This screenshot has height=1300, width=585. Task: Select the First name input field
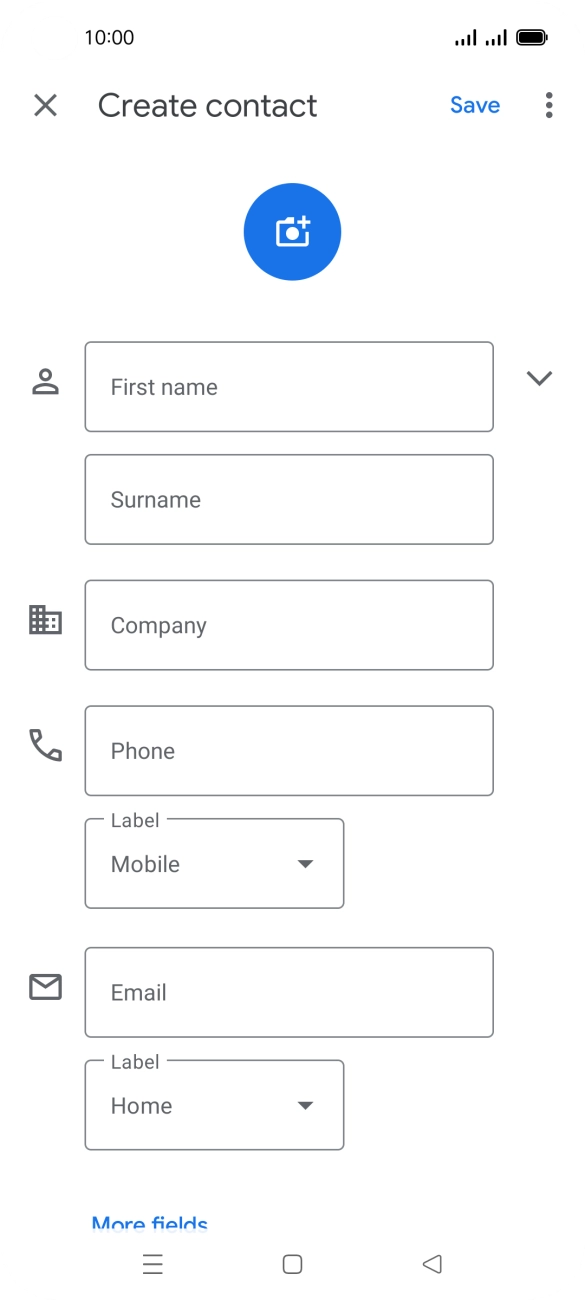coord(289,387)
